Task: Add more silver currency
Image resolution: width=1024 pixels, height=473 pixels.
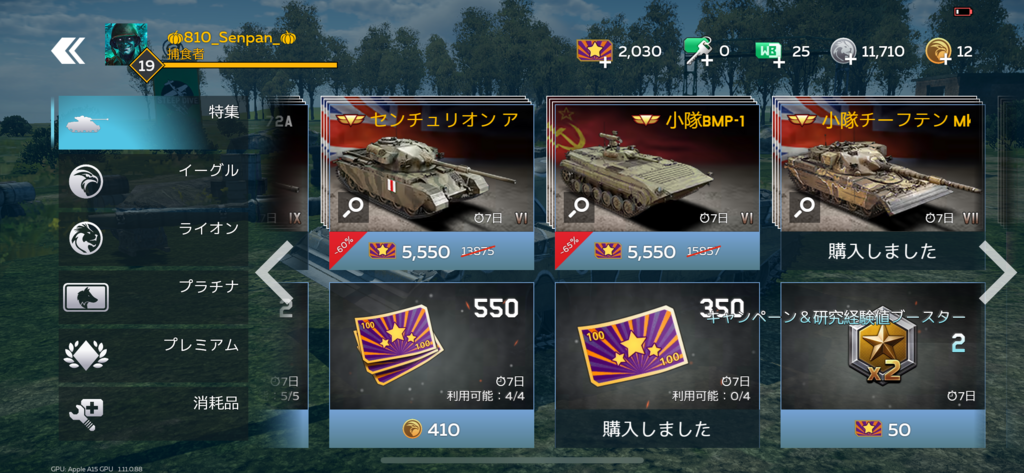Action: (x=842, y=52)
